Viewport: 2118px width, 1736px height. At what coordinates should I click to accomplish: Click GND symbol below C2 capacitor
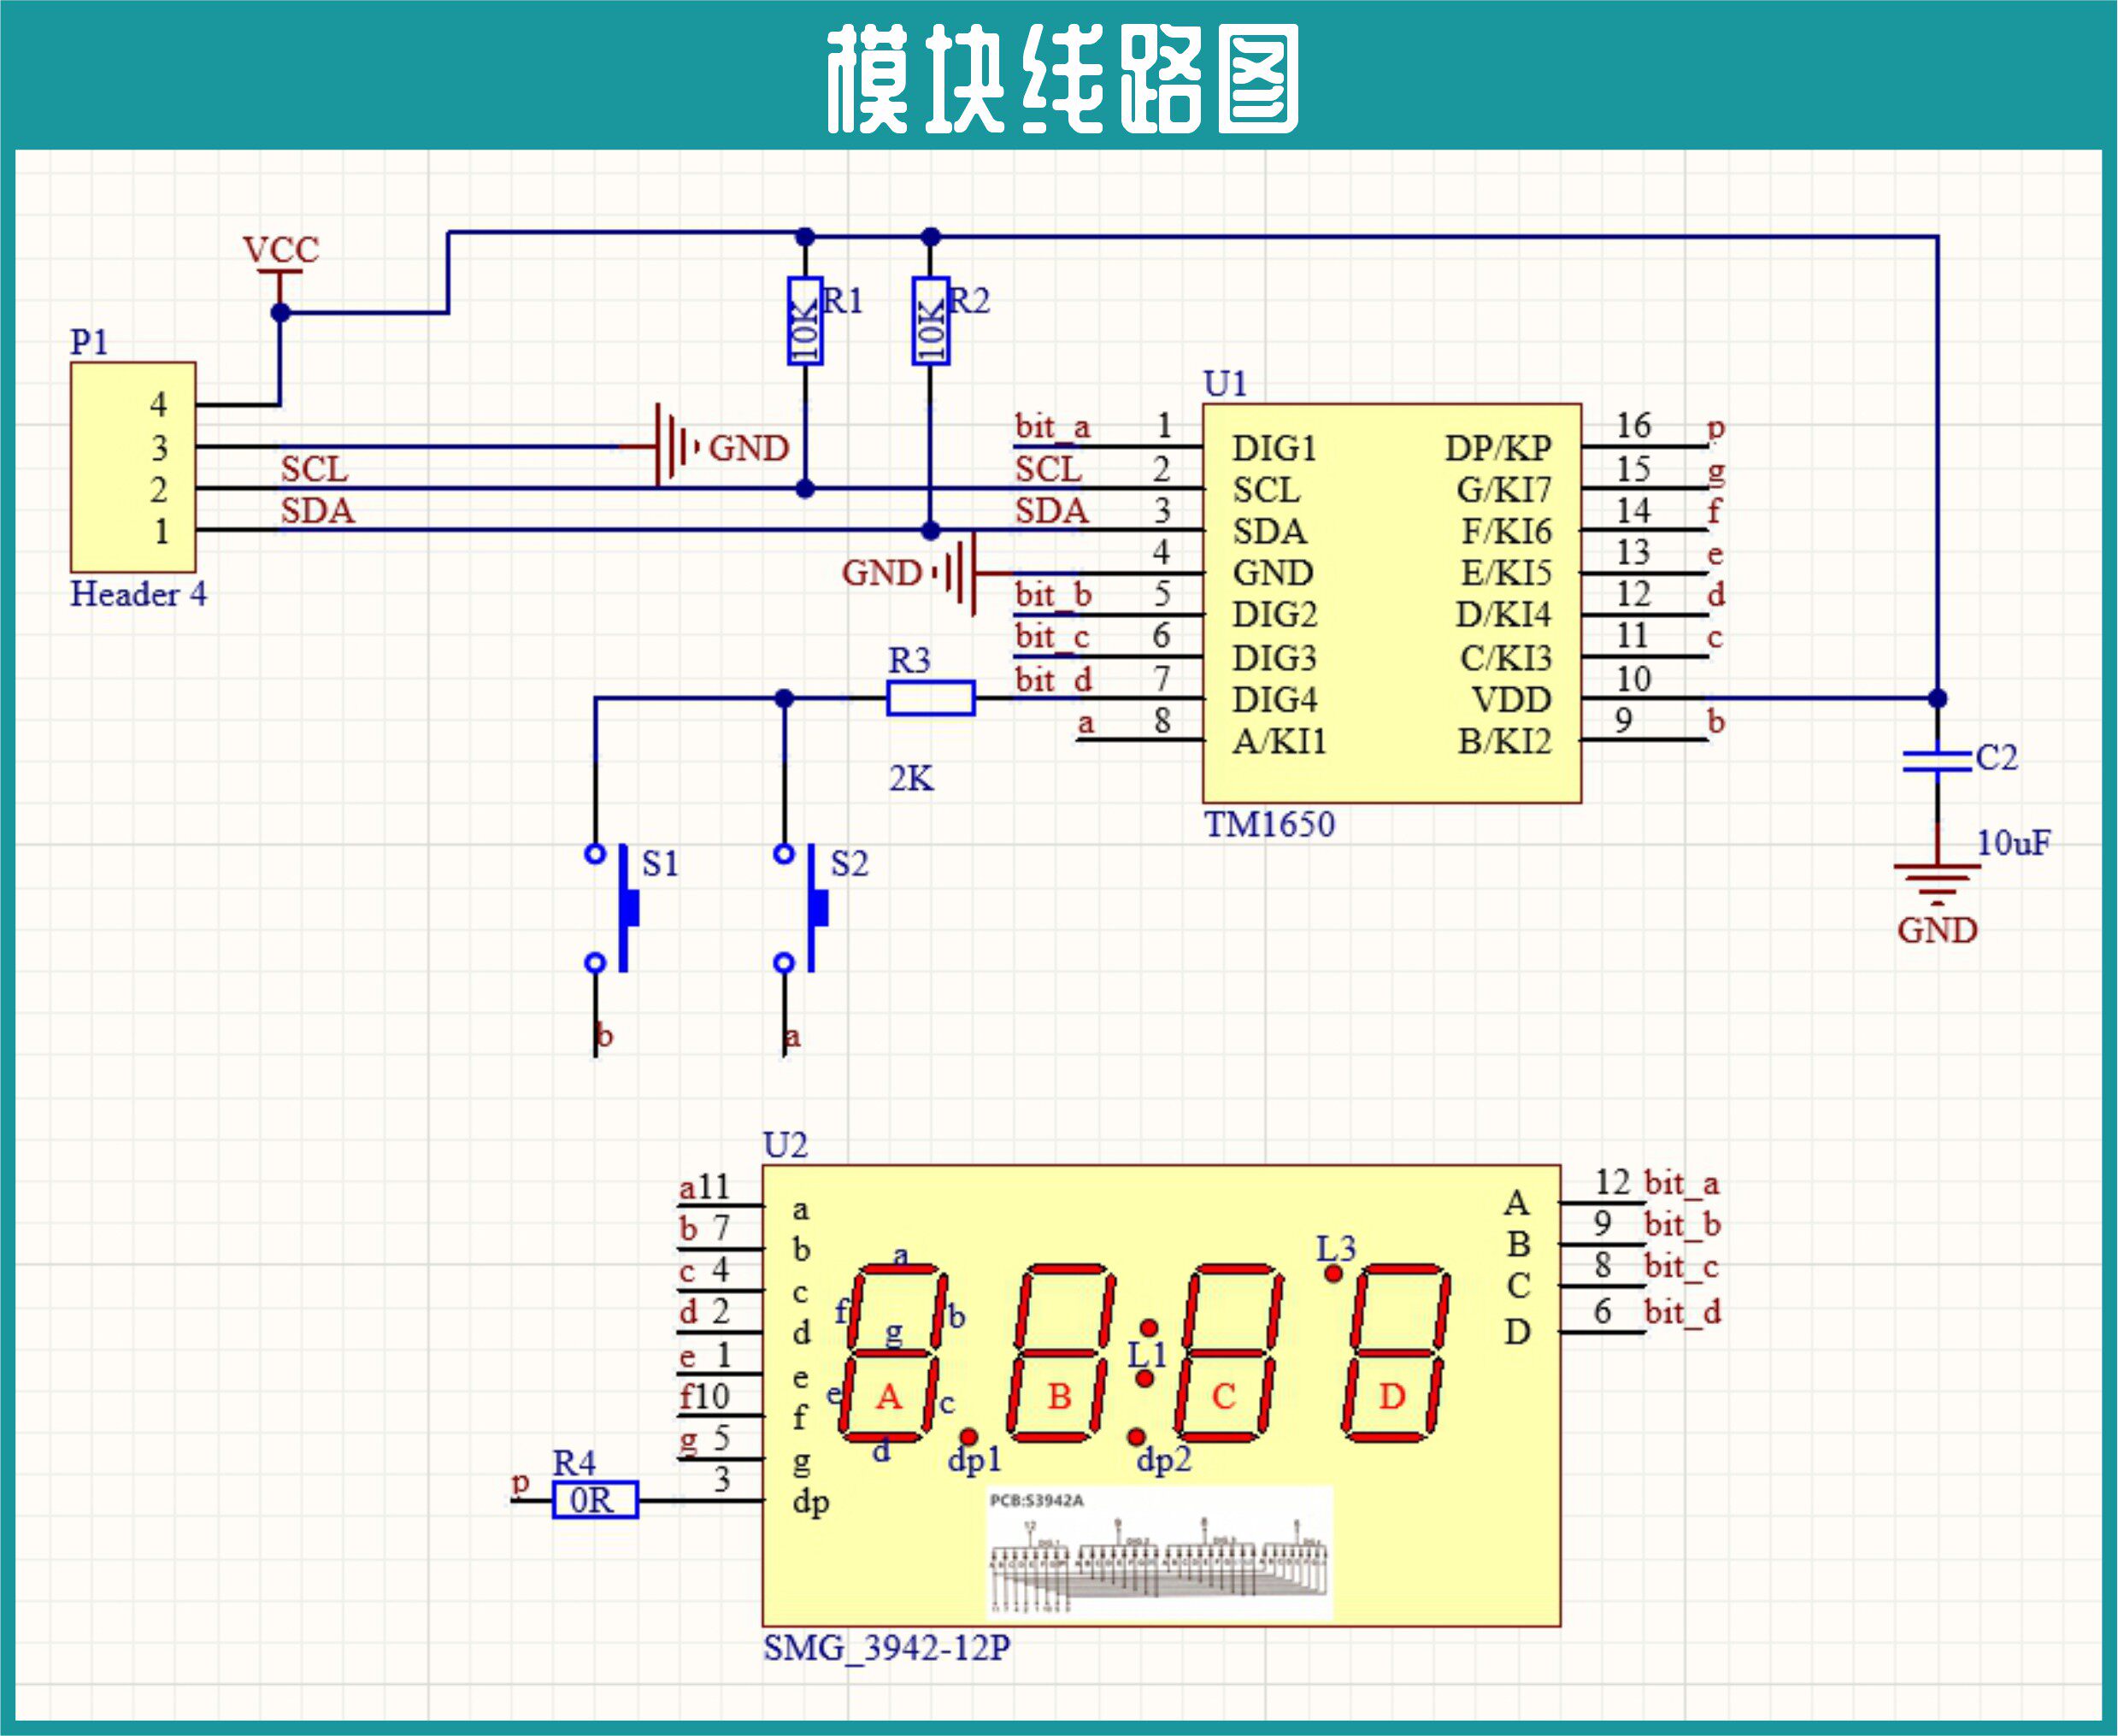pyautogui.click(x=1937, y=880)
